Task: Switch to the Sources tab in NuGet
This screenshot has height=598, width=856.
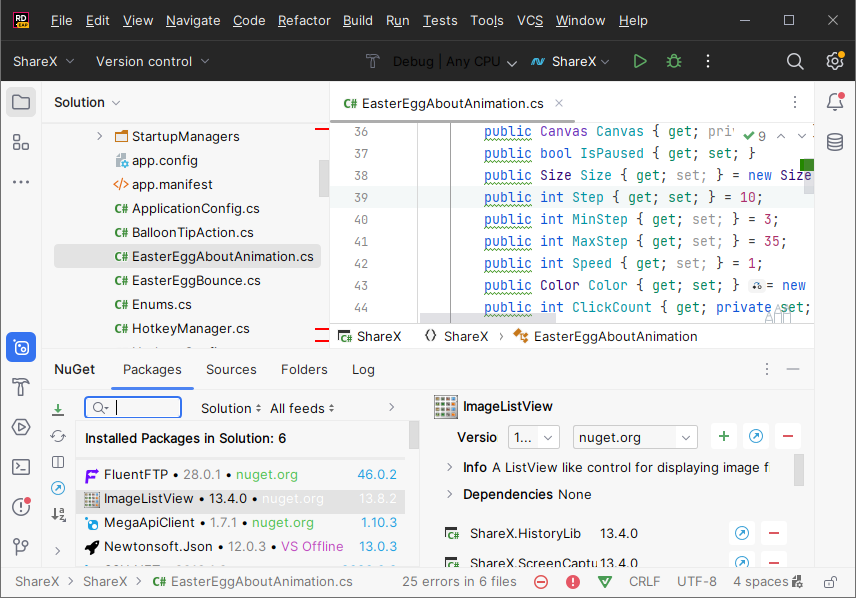Action: (231, 369)
